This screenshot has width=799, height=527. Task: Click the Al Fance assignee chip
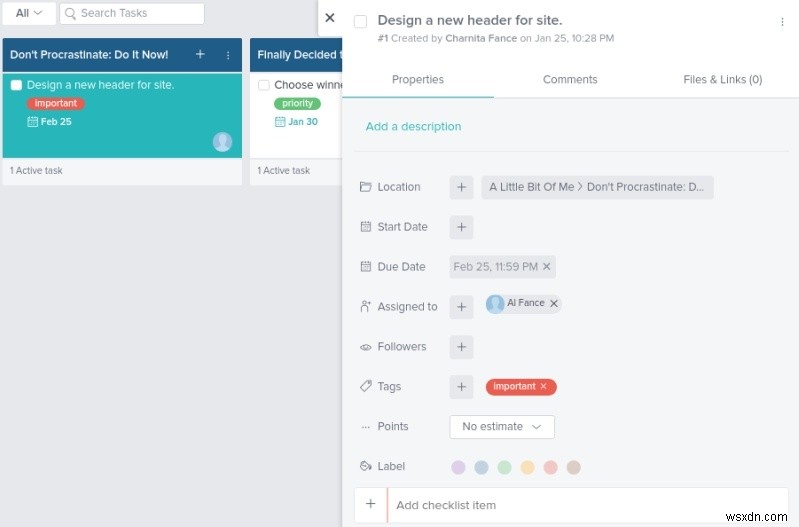[x=523, y=303]
